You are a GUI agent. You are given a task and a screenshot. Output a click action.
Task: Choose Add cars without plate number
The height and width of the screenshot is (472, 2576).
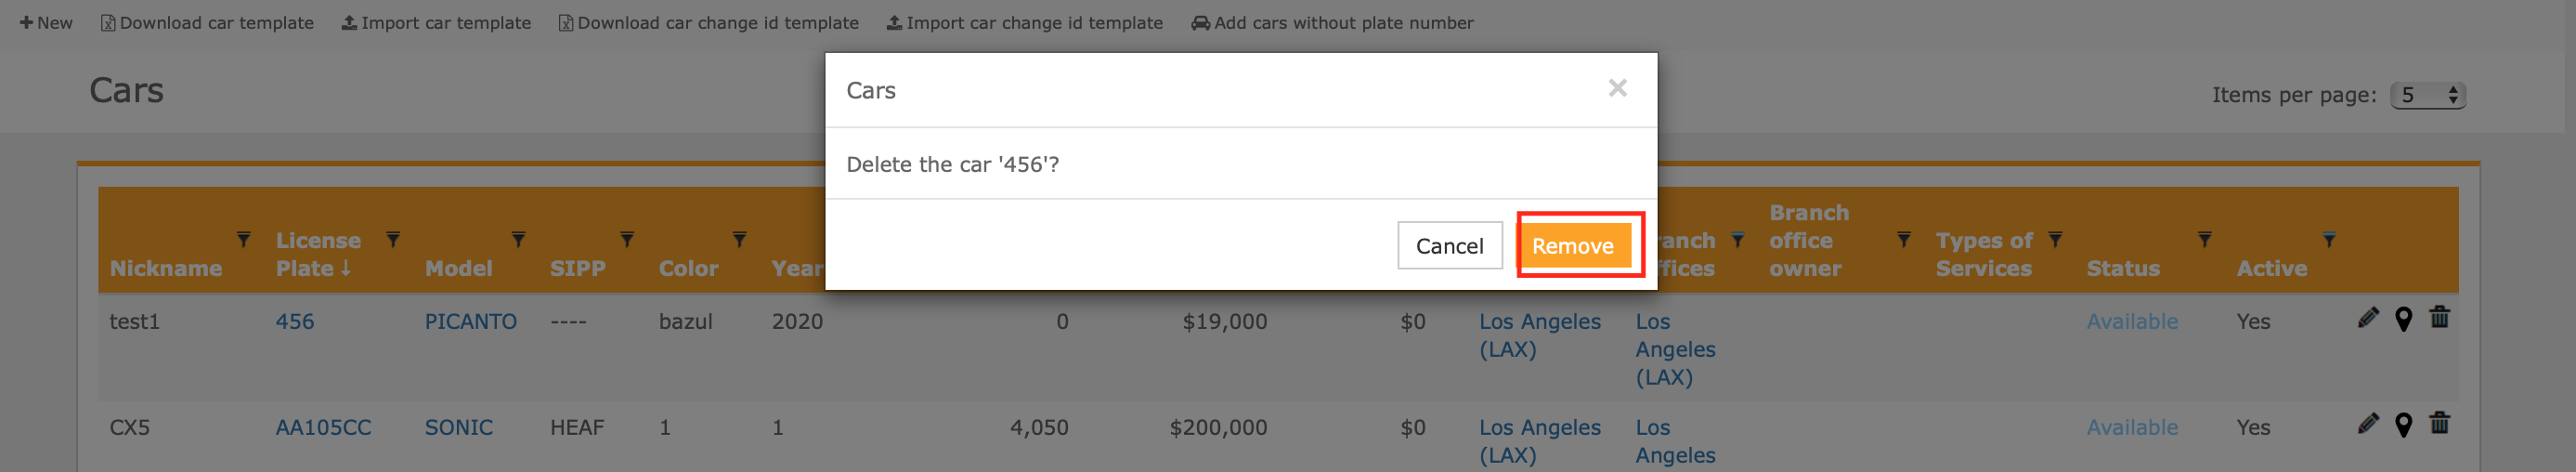pyautogui.click(x=1332, y=23)
